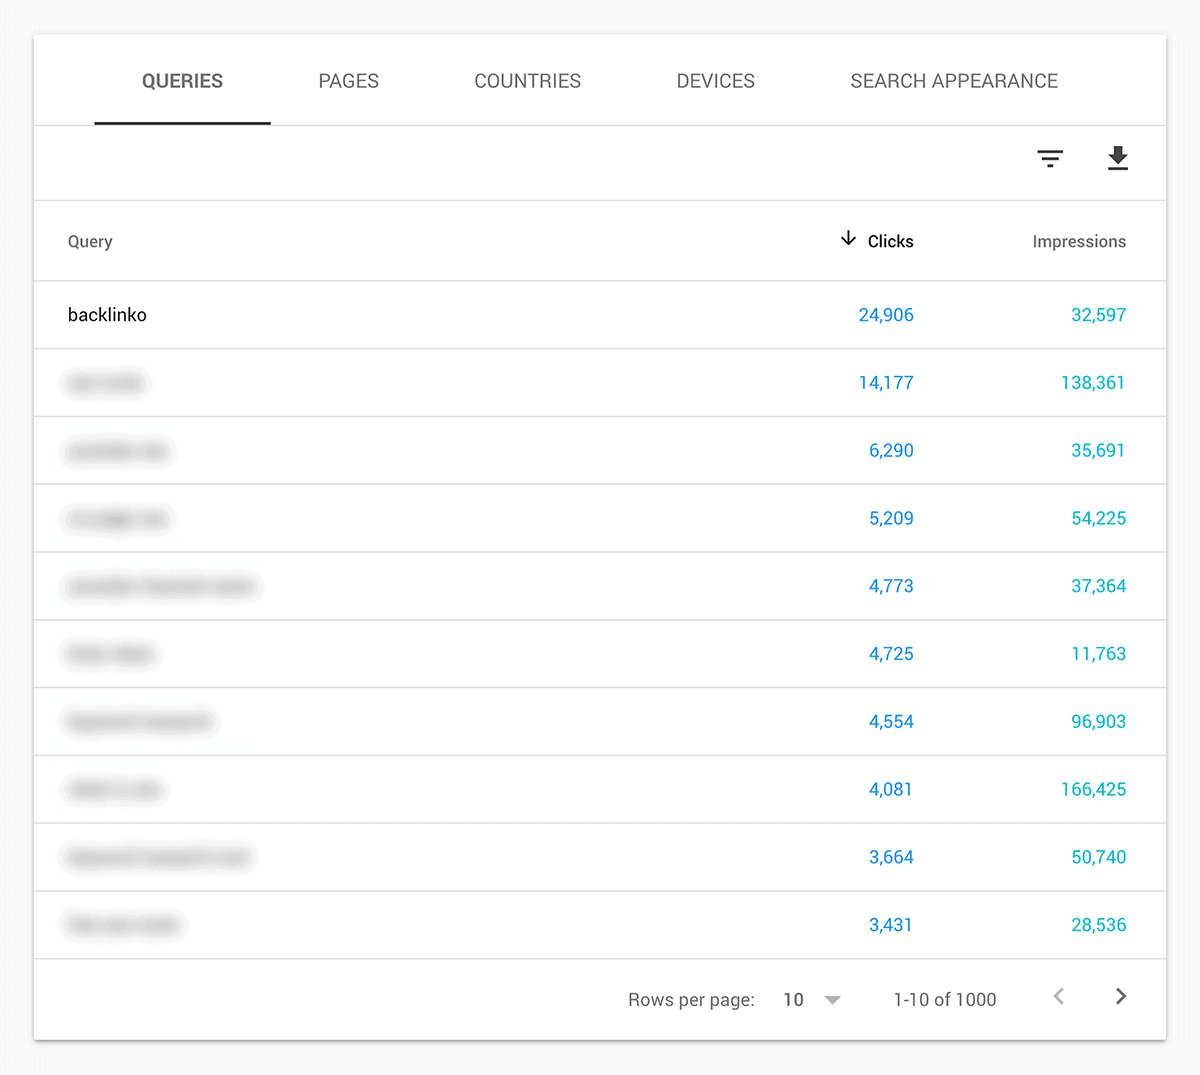Sort by the Impressions column header

point(1079,241)
